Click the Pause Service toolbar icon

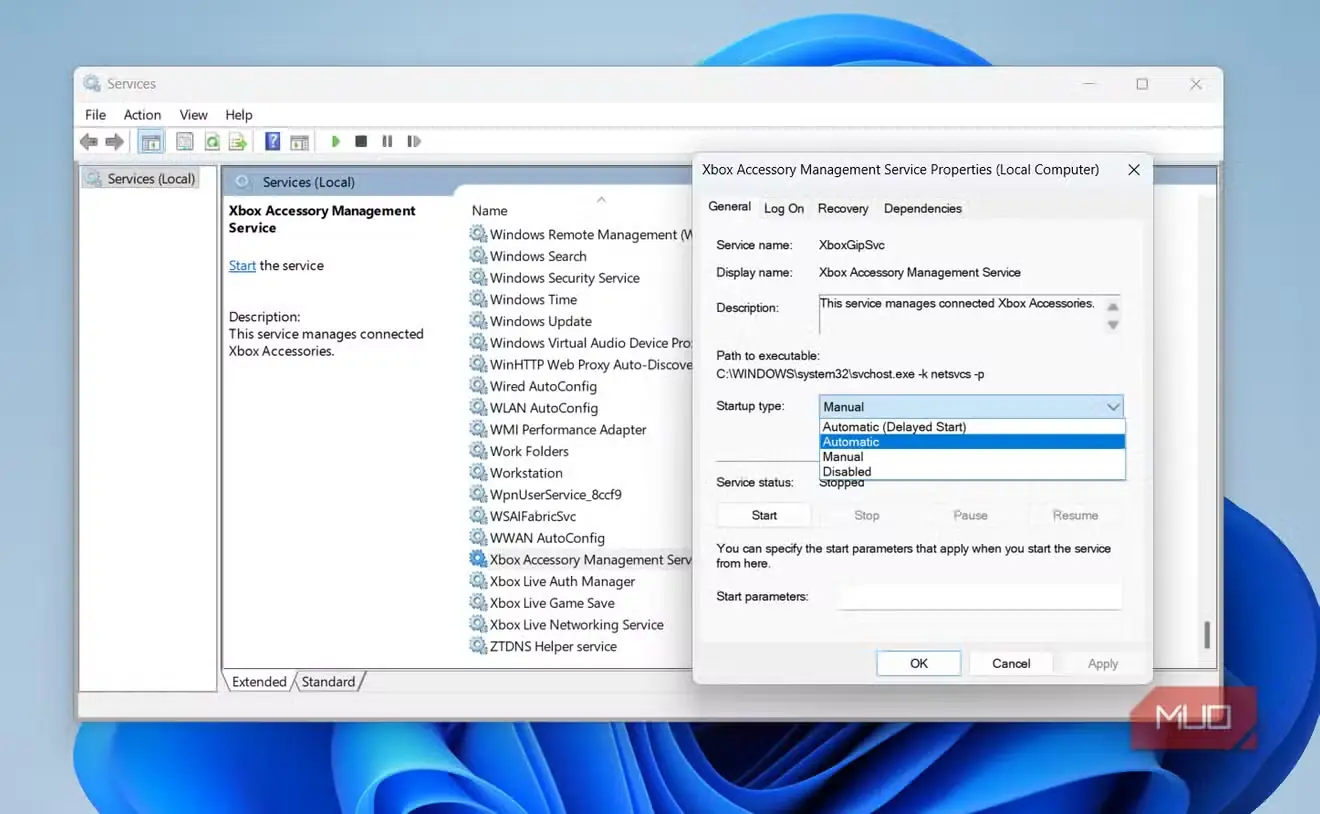387,142
